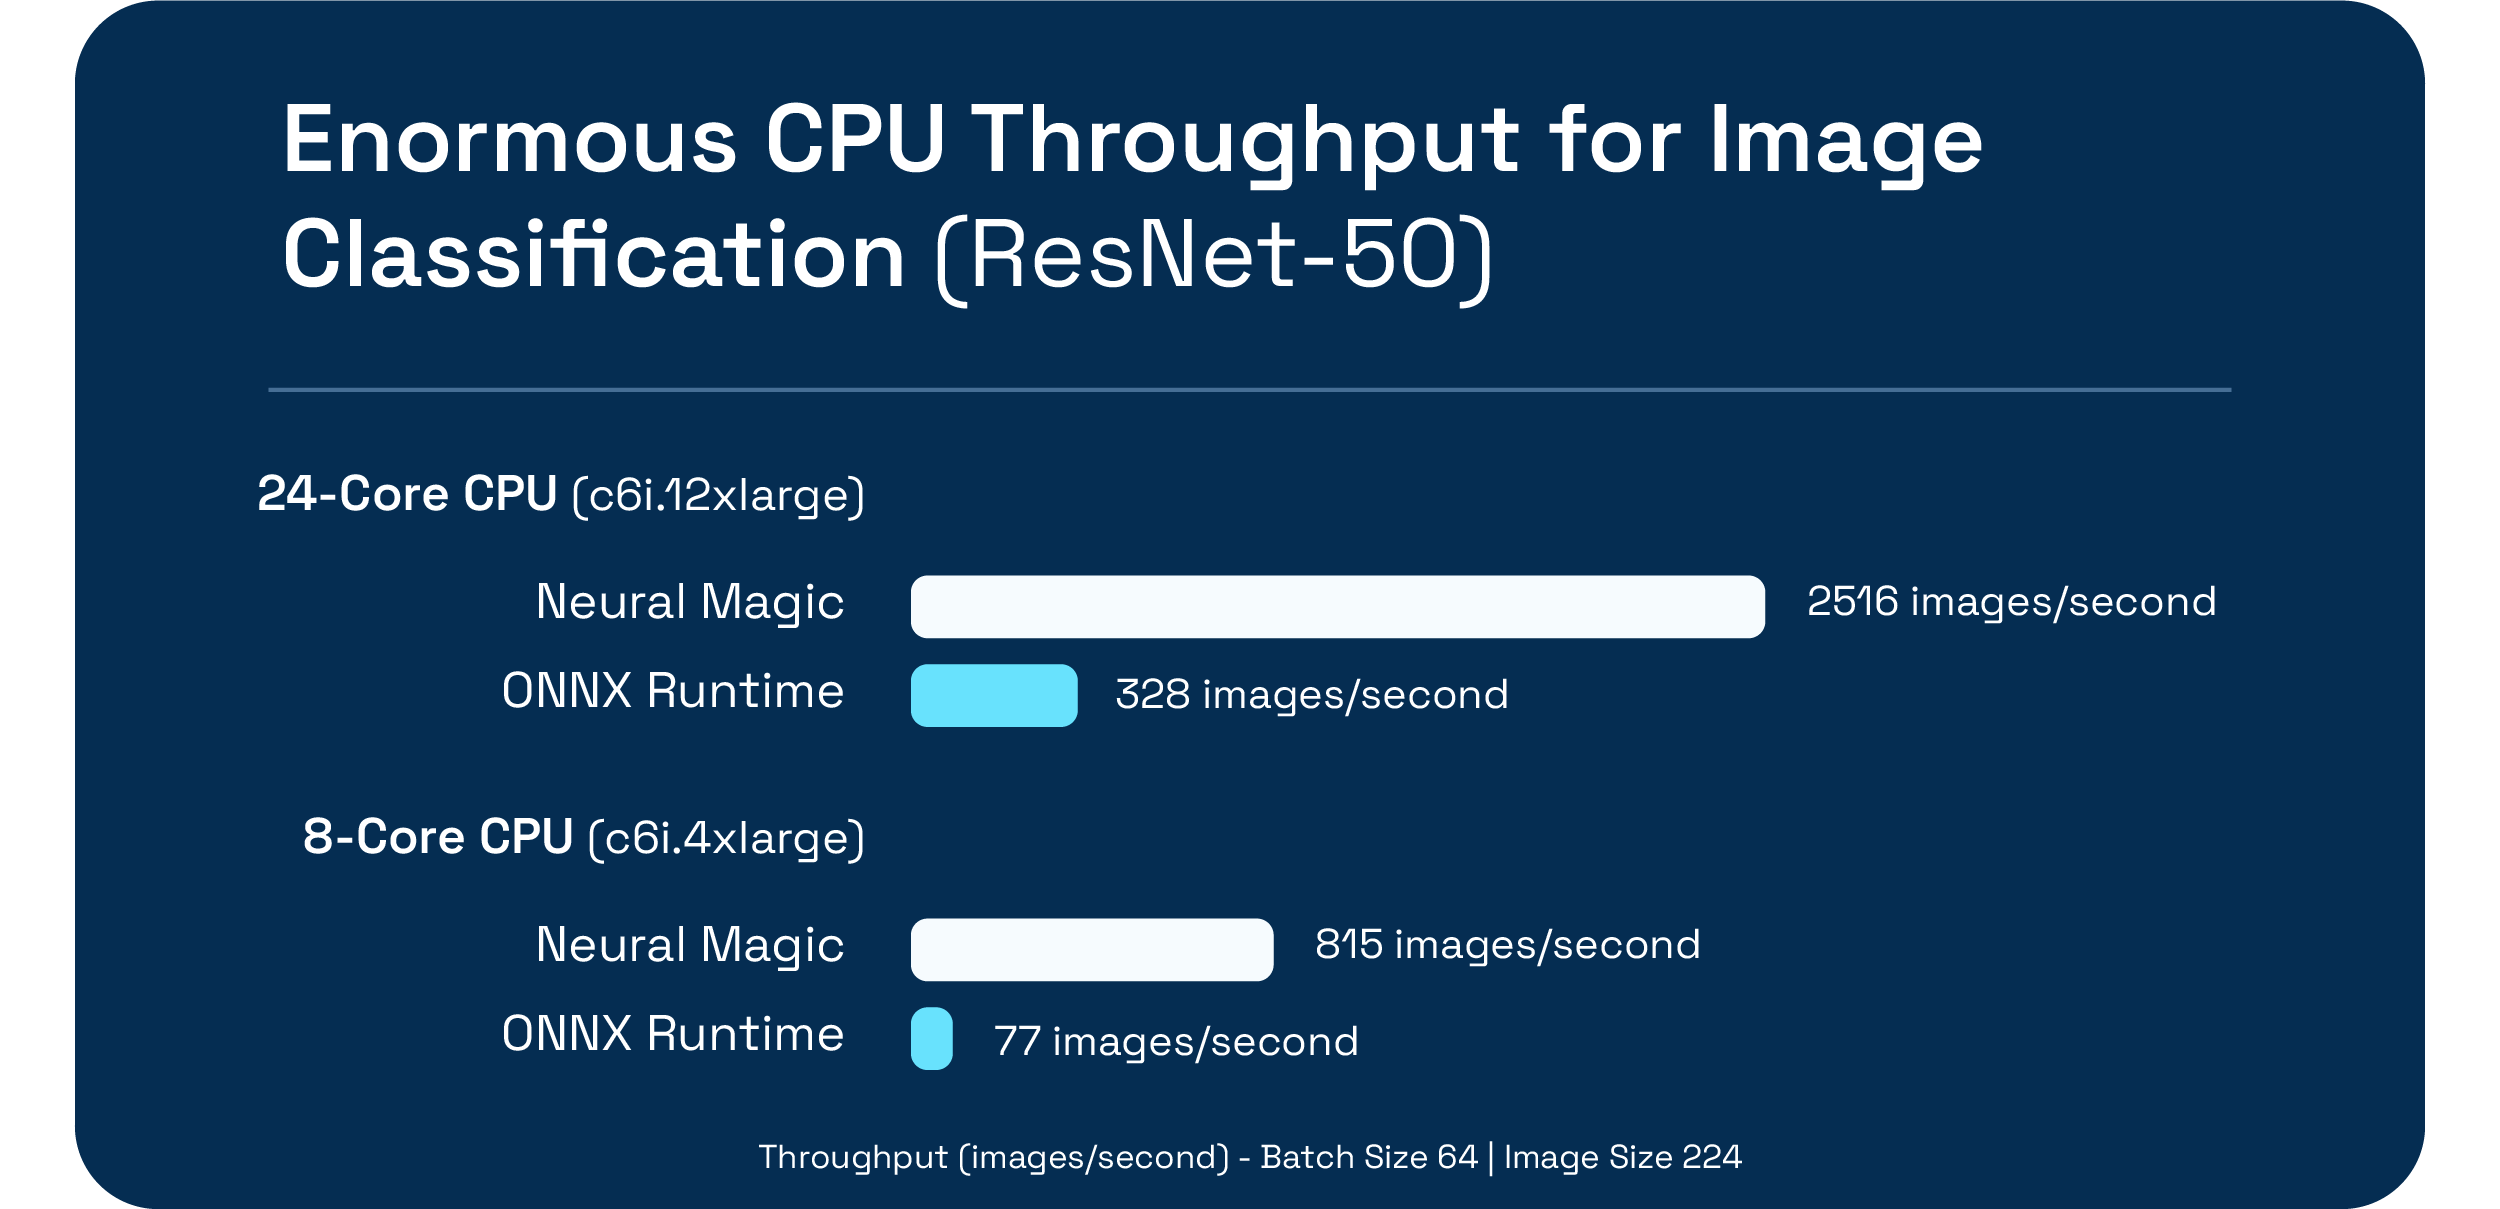
Task: Click the ONNX Runtime label under 8-Core CPU
Action: coord(673,1034)
